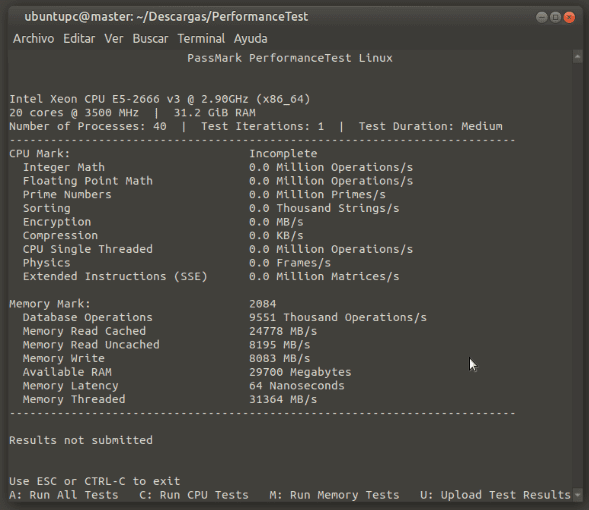Screen dimensions: 589x510
Task: Click the 'Memory Read Uncached' label
Action: tap(91, 345)
